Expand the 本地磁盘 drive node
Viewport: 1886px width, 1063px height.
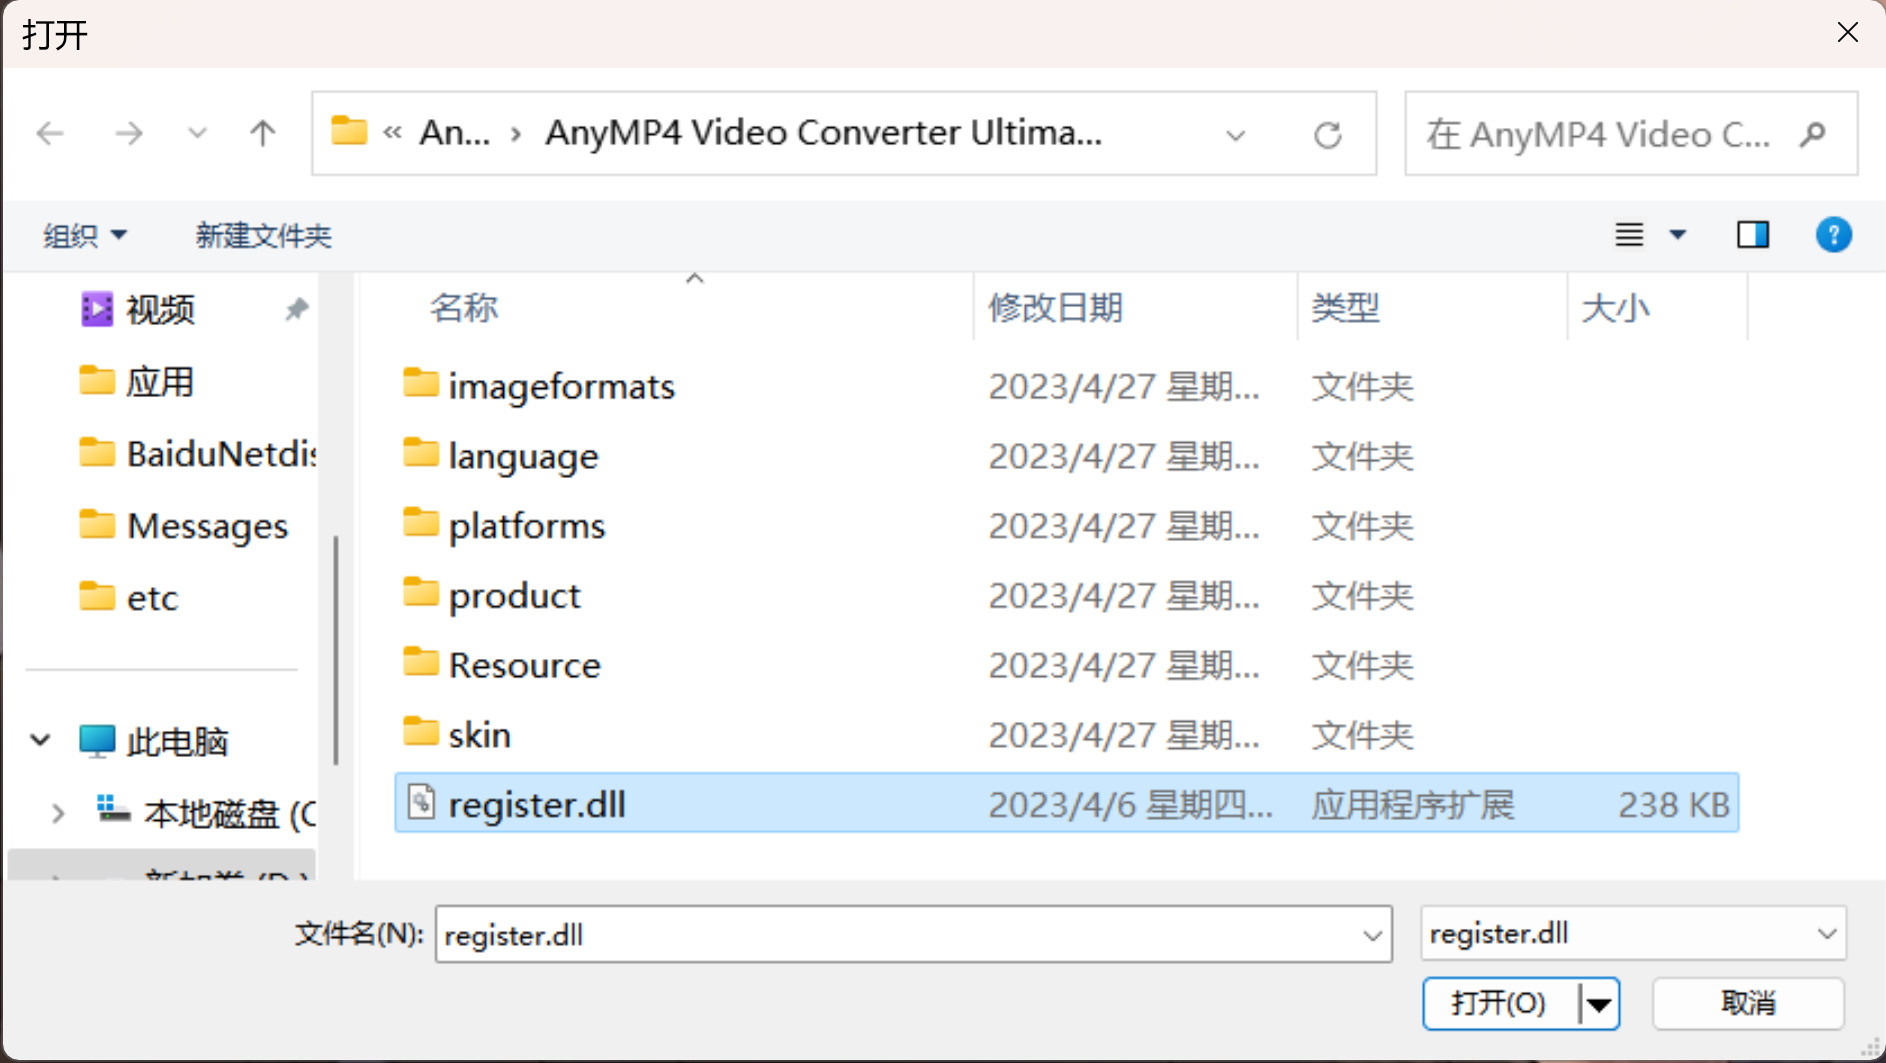[58, 813]
